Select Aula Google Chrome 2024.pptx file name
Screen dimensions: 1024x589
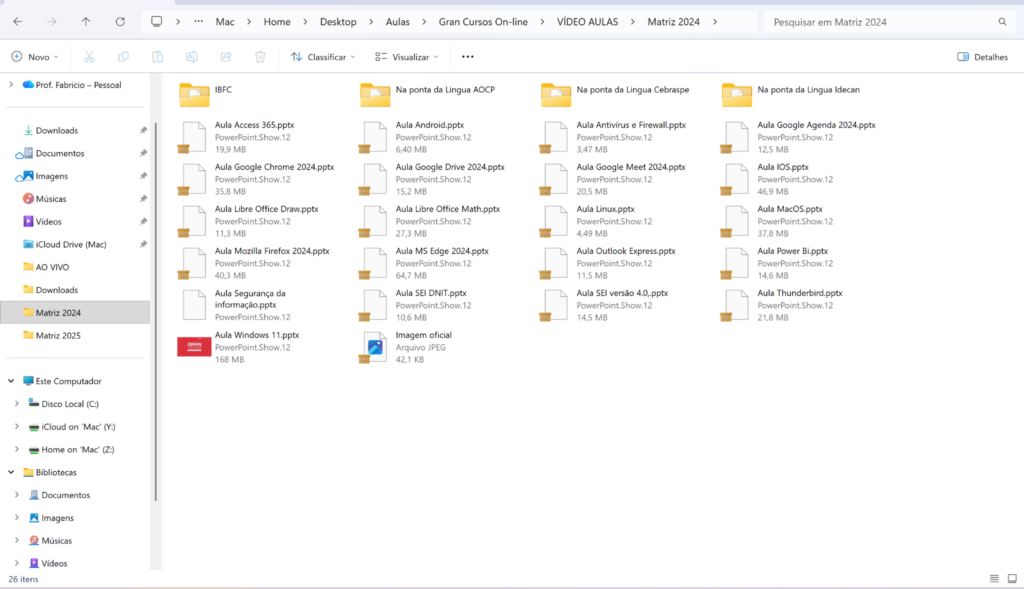click(274, 167)
